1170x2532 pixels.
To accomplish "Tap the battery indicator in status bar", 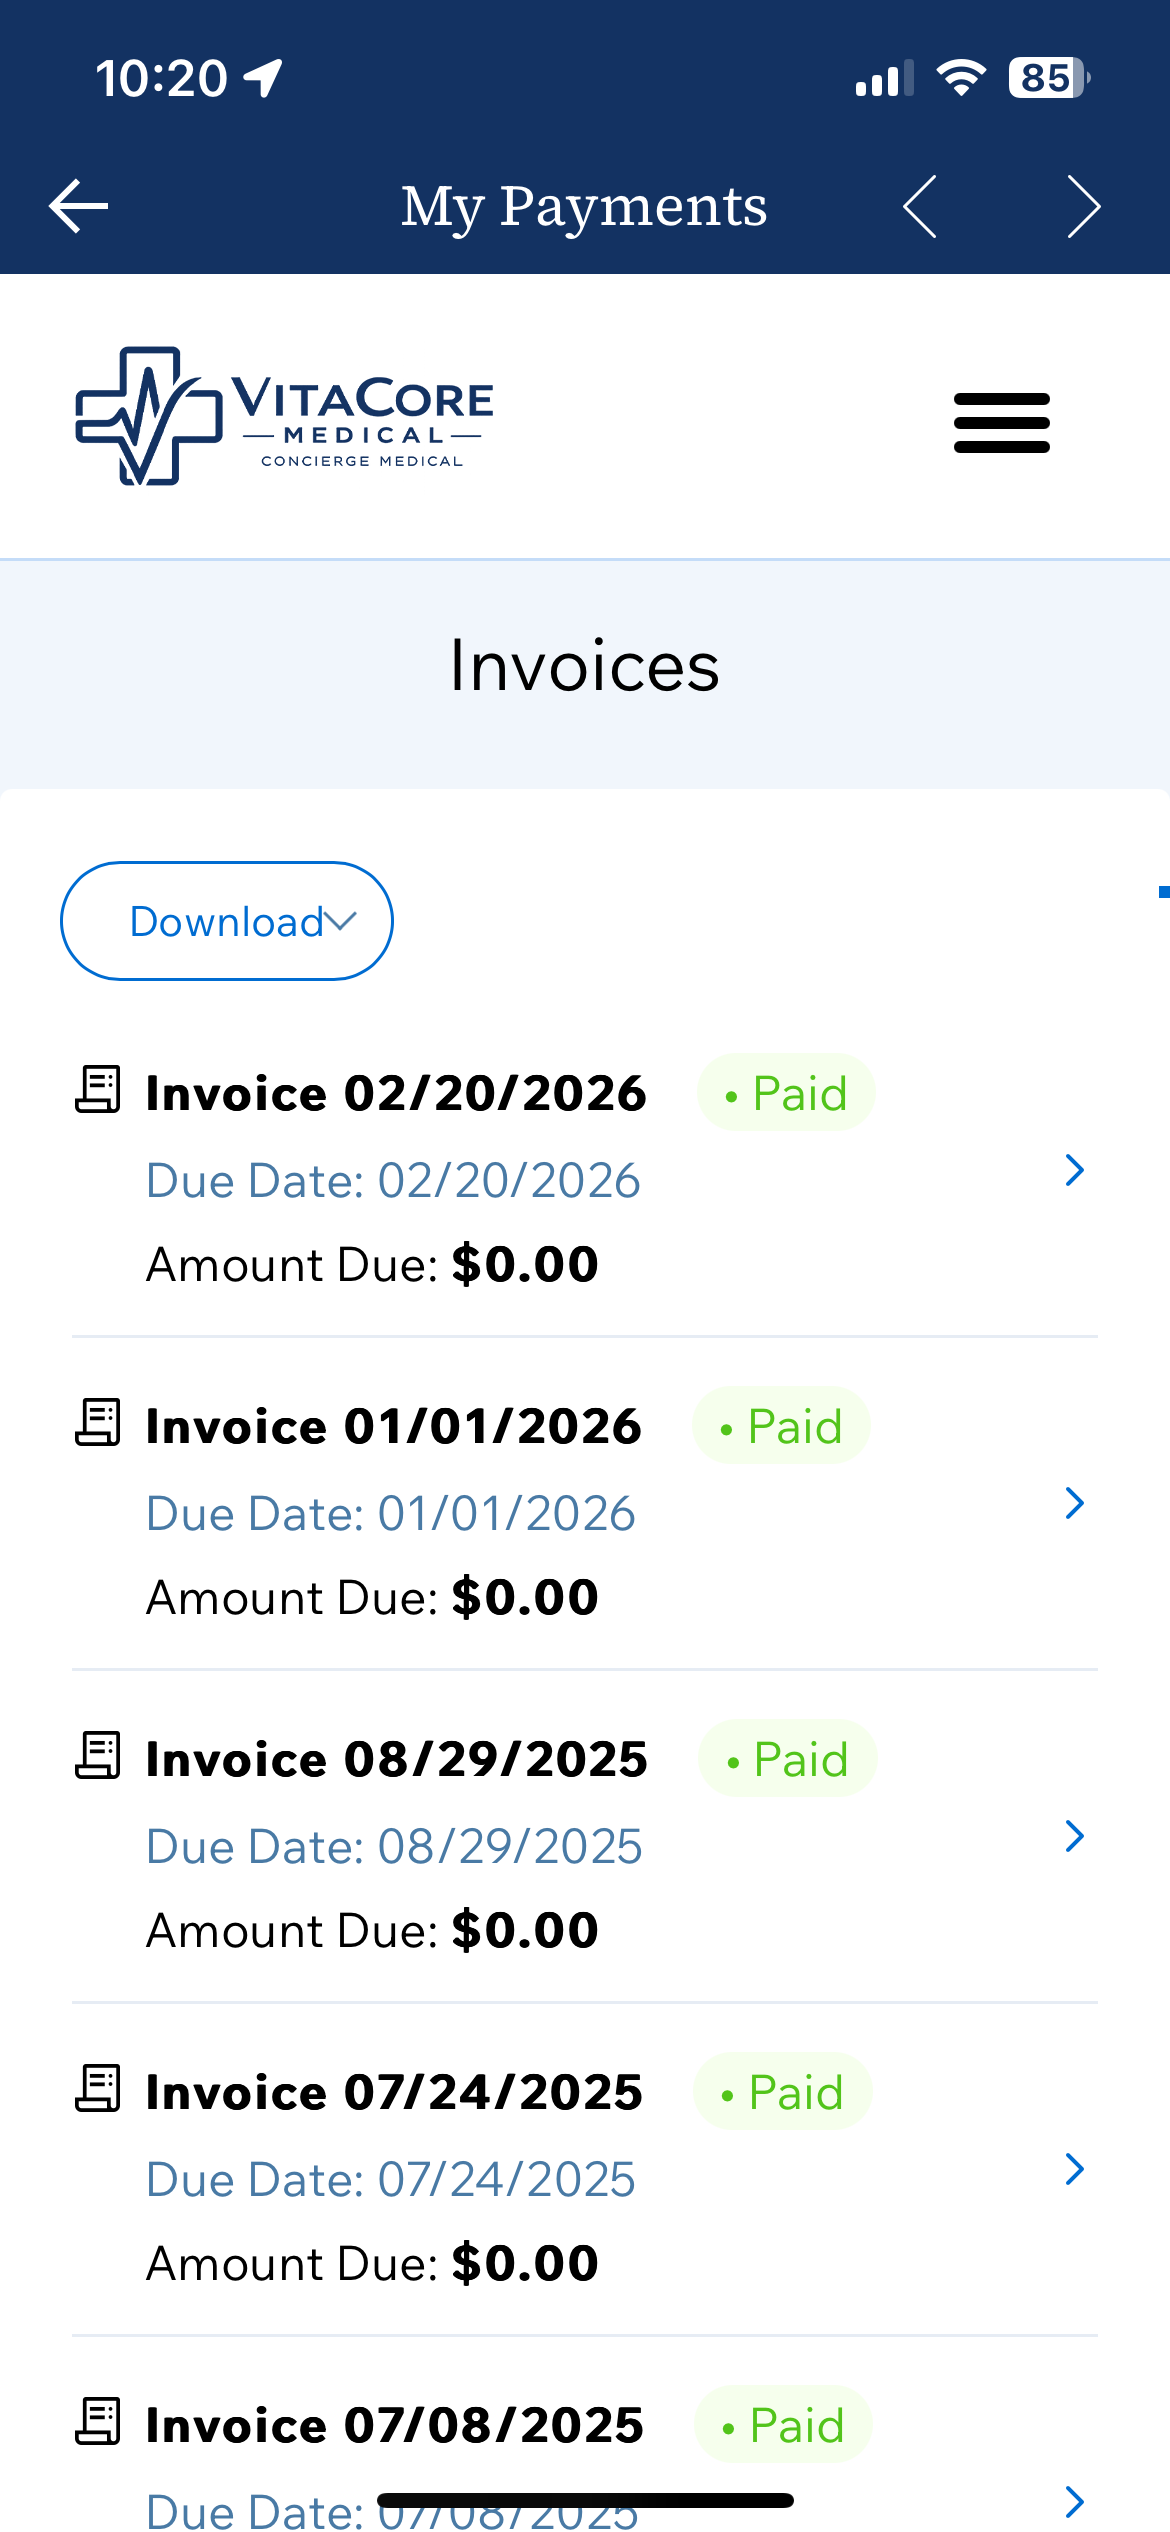I will (1048, 78).
